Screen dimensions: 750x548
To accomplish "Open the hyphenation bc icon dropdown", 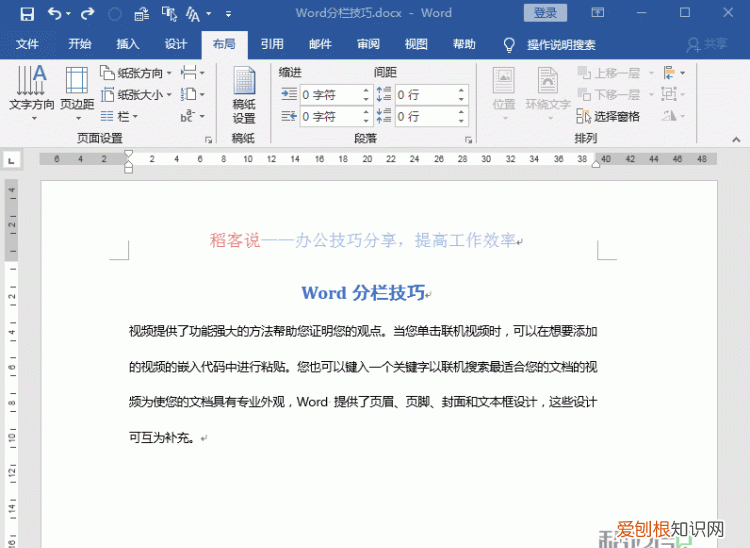I will pos(193,116).
